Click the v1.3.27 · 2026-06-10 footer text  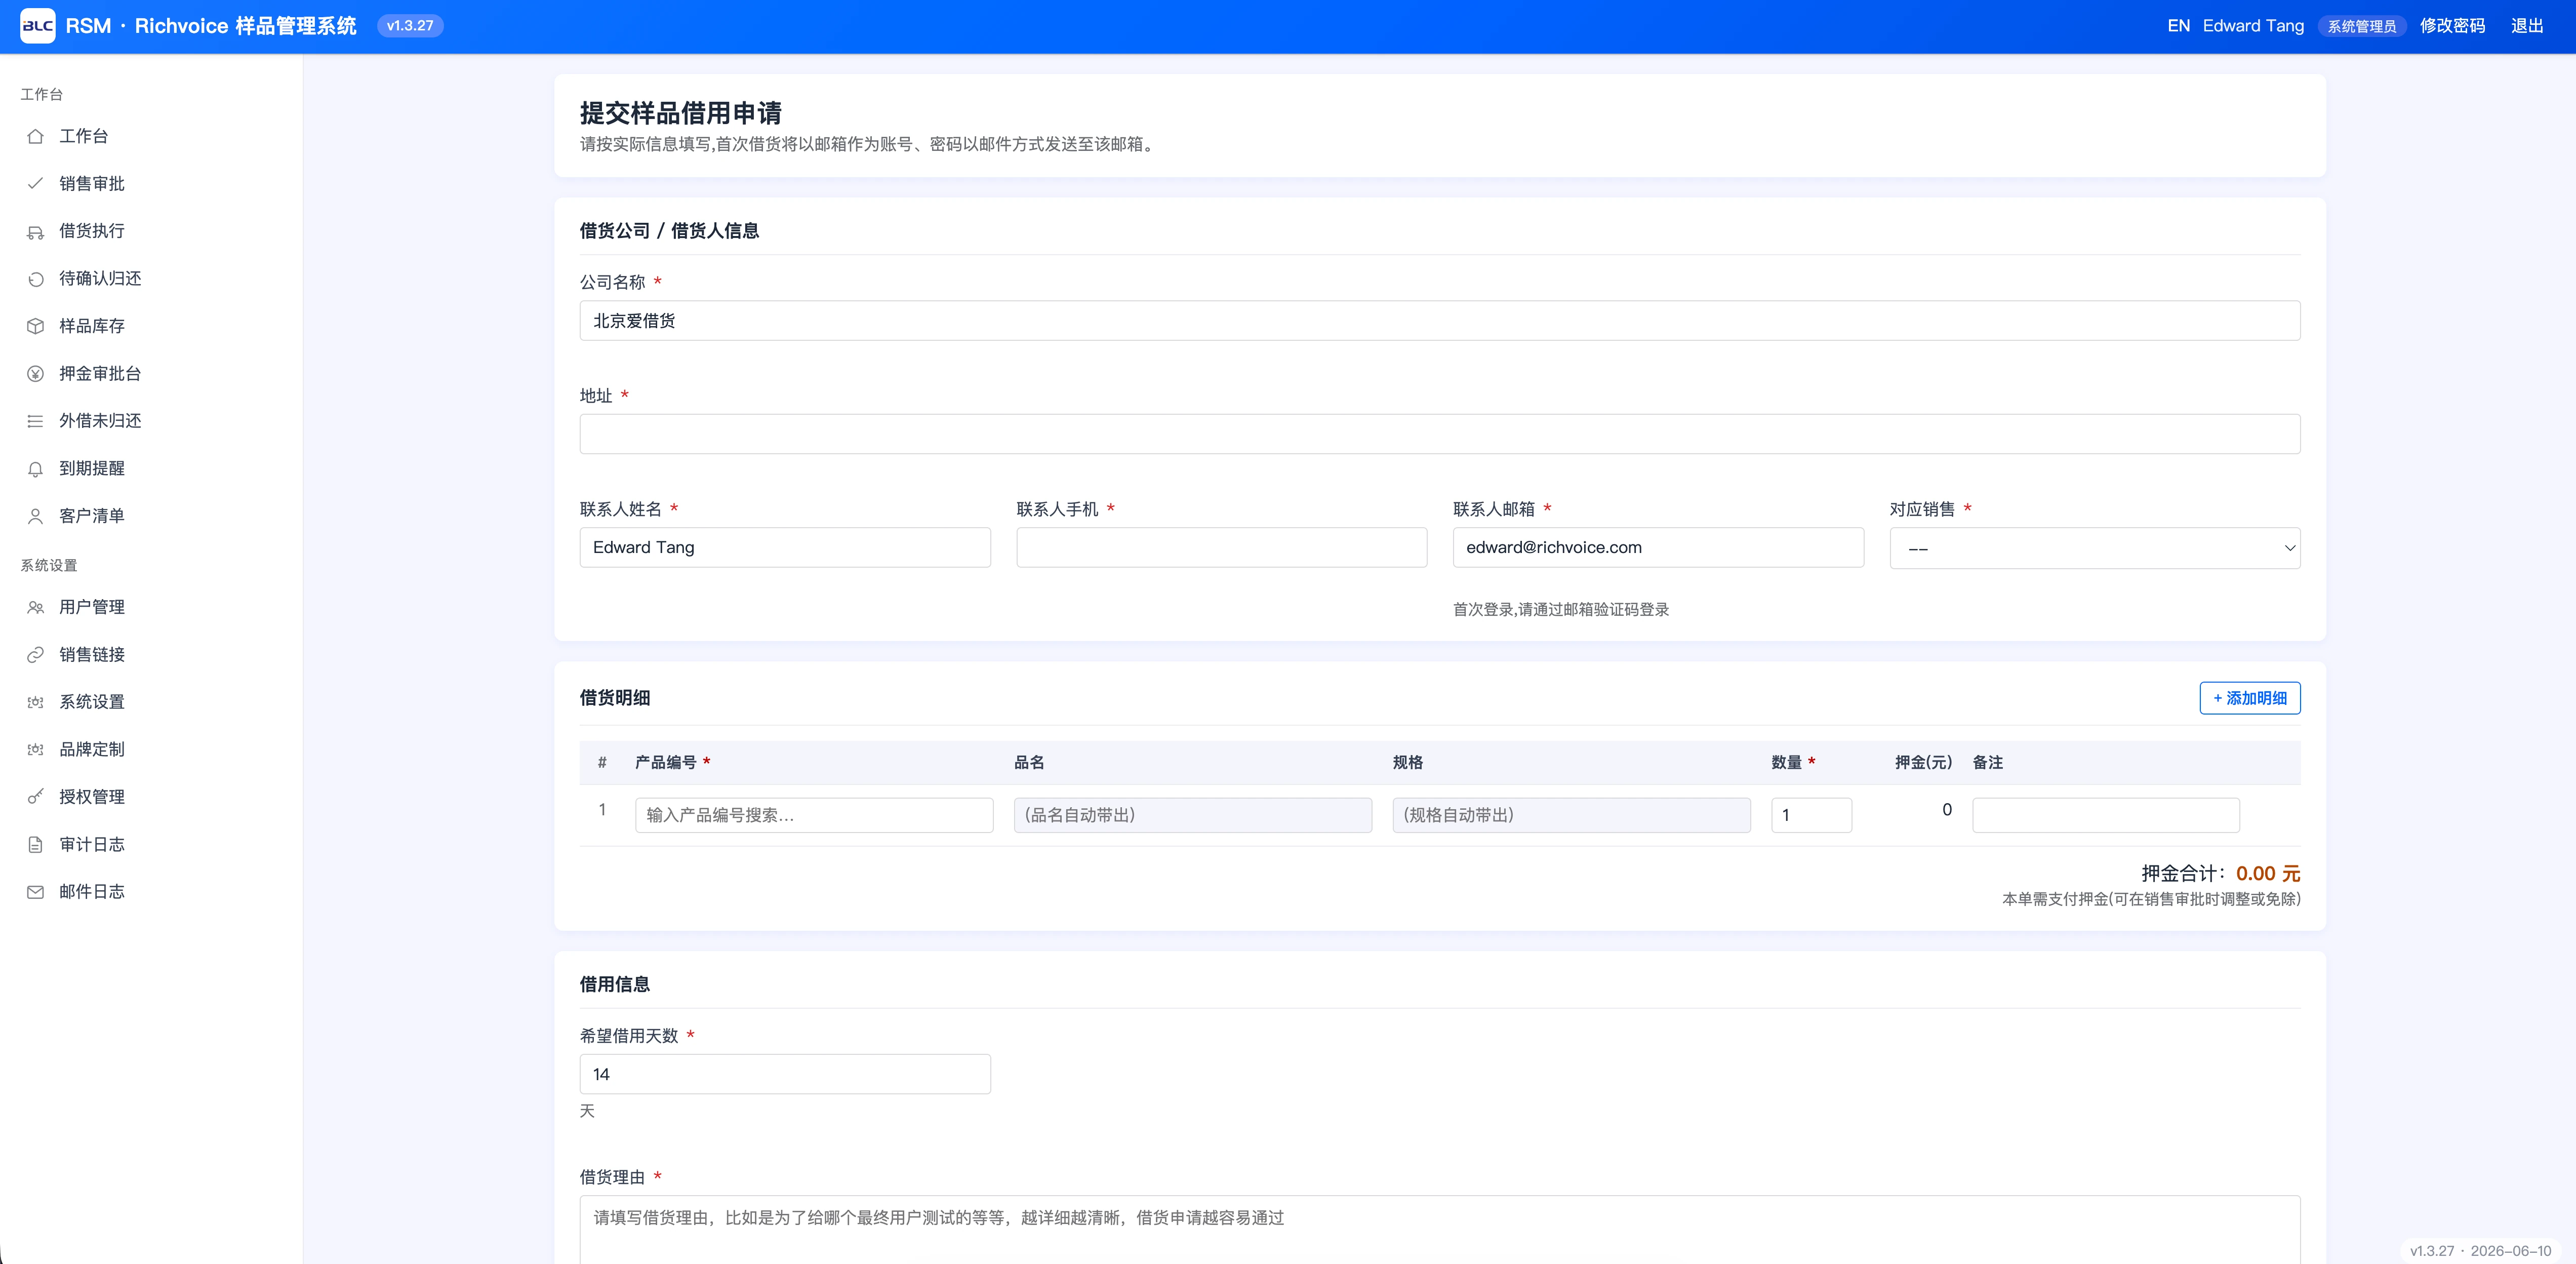pos(2480,1251)
